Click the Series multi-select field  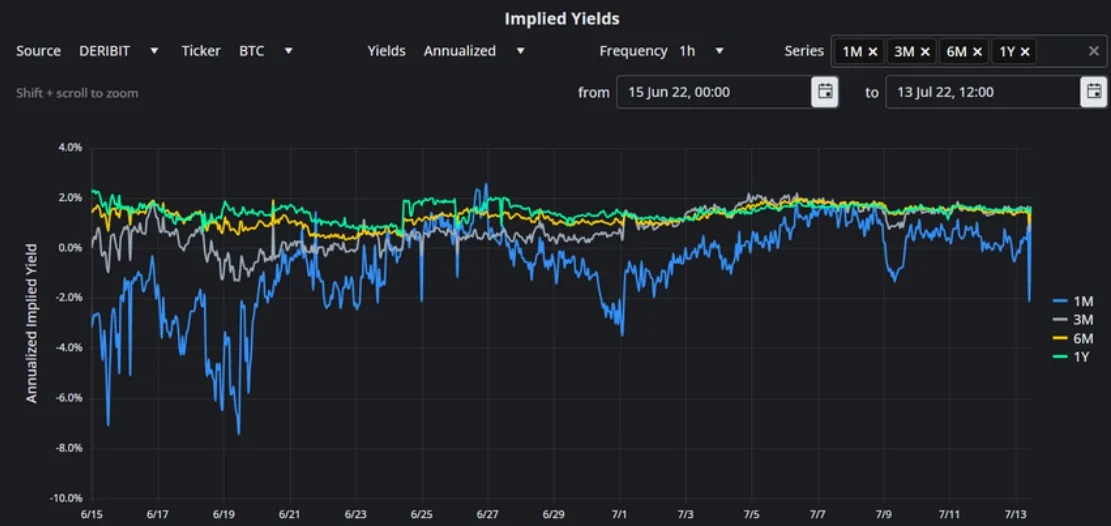(x=969, y=51)
